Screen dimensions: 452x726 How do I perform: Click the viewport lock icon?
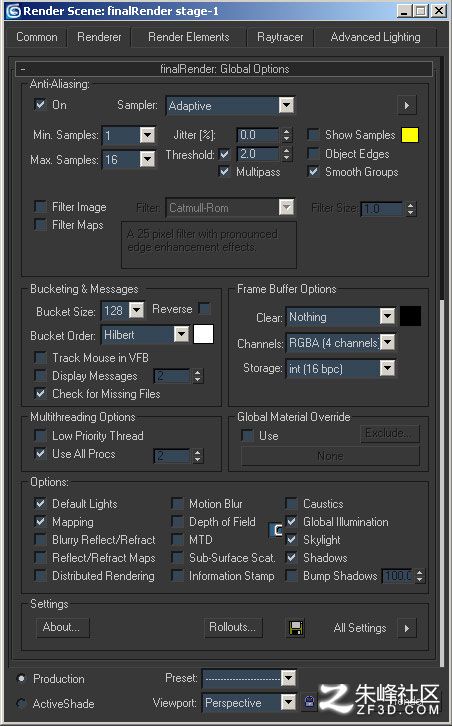click(x=310, y=702)
